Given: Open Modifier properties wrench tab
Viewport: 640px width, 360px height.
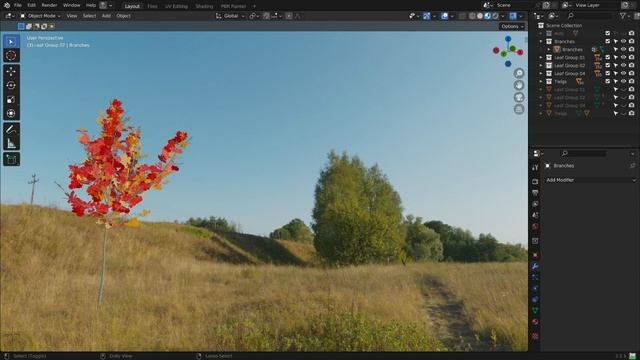Looking at the screenshot, I should click(535, 266).
